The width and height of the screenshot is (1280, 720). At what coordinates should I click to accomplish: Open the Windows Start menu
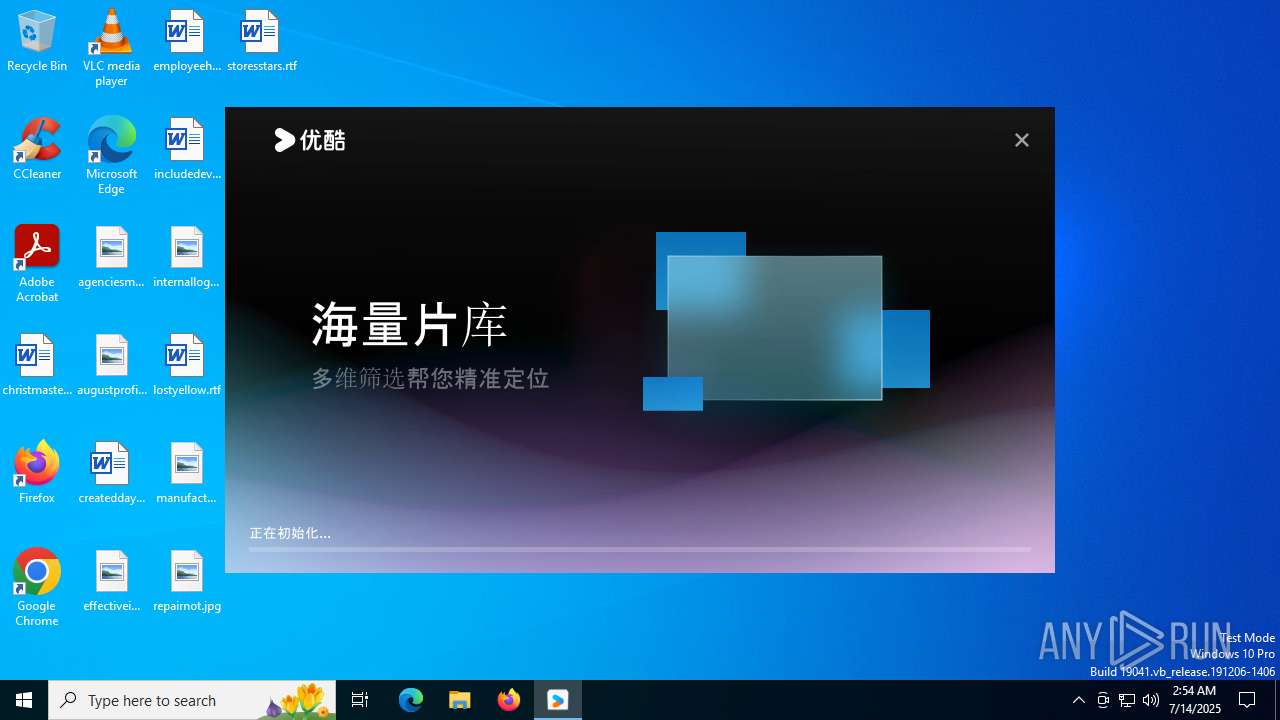(24, 700)
